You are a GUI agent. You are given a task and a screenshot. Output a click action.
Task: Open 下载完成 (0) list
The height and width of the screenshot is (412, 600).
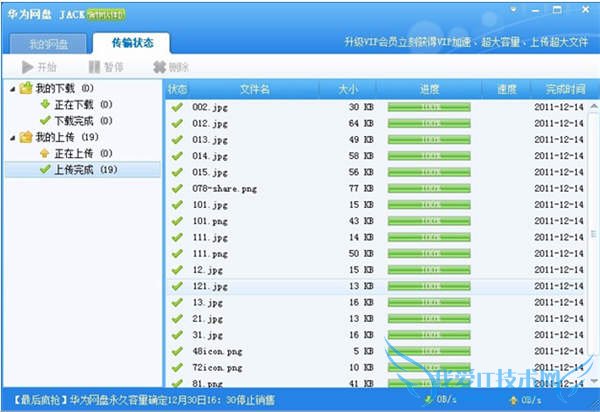(83, 121)
